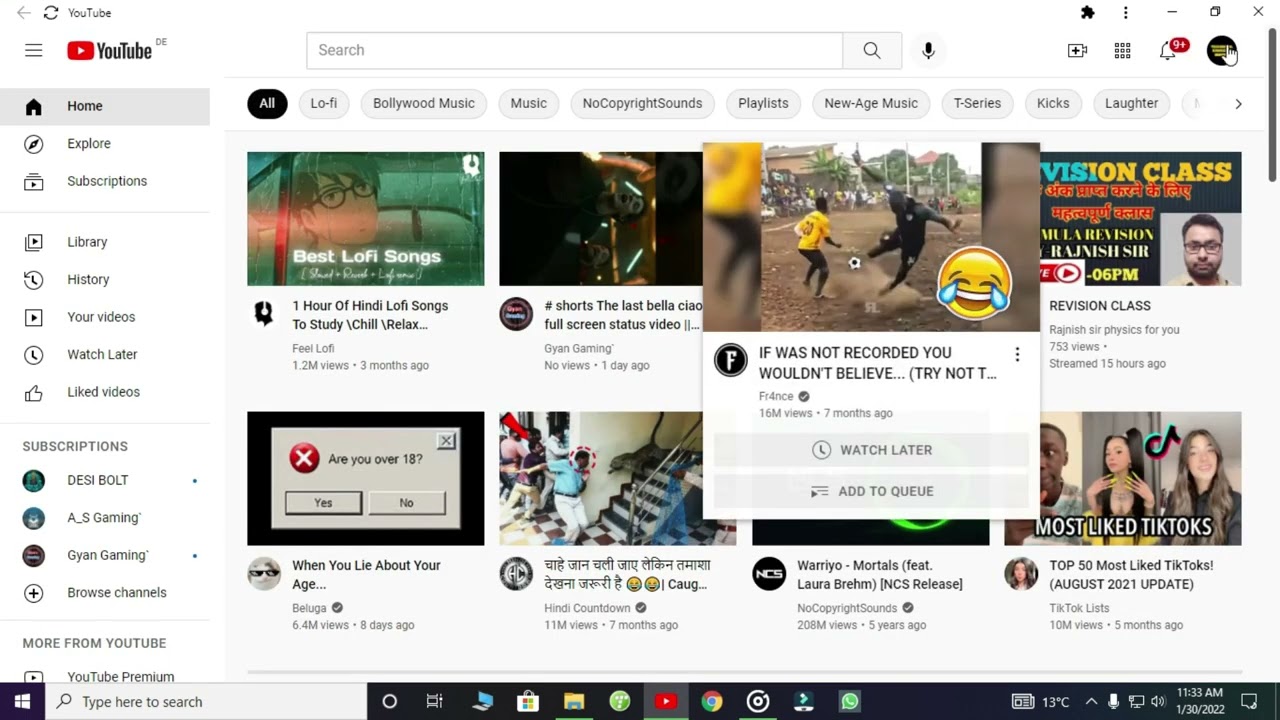Open the Fr4nce channel avatar
The image size is (1280, 720).
click(730, 360)
